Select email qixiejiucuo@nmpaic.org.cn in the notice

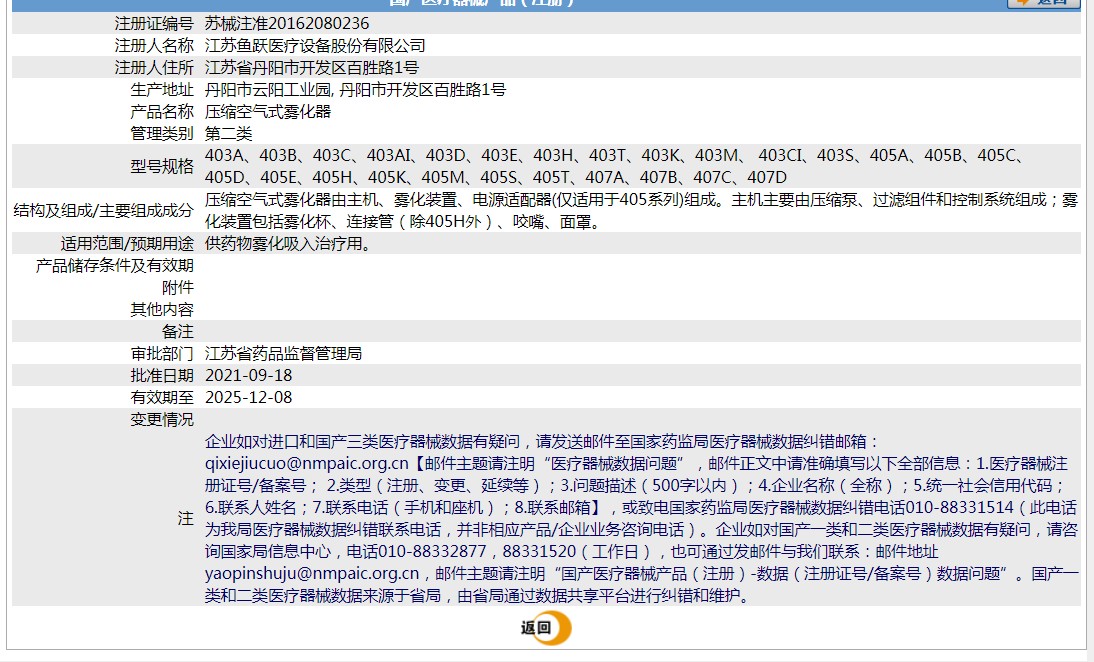pyautogui.click(x=306, y=463)
